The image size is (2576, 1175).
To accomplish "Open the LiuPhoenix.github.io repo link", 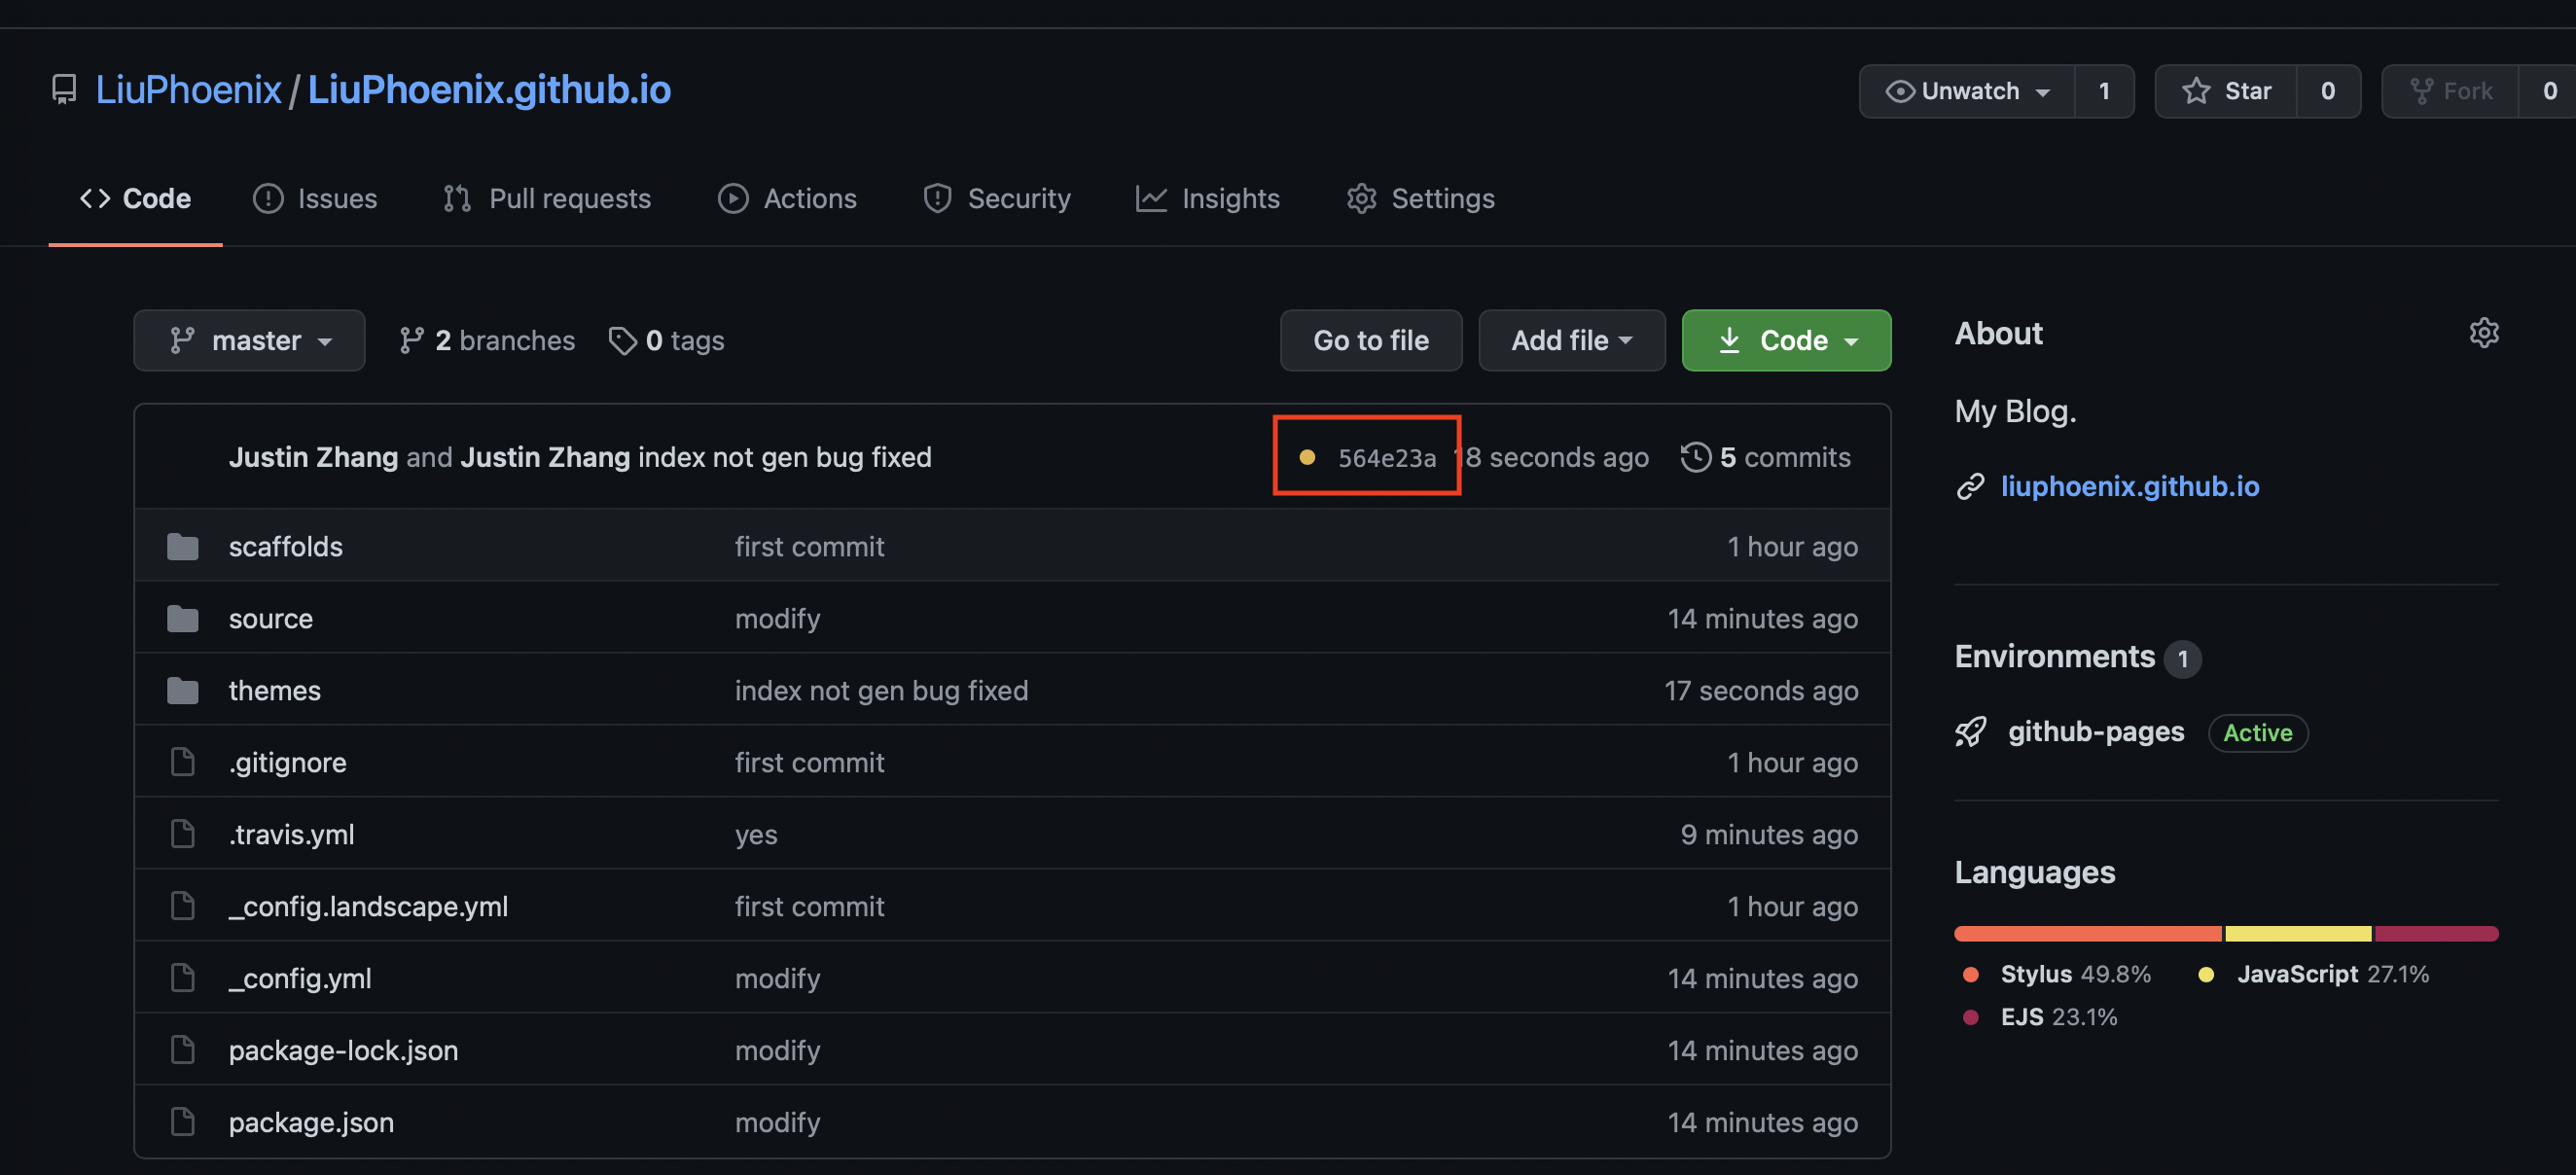I will tap(489, 90).
